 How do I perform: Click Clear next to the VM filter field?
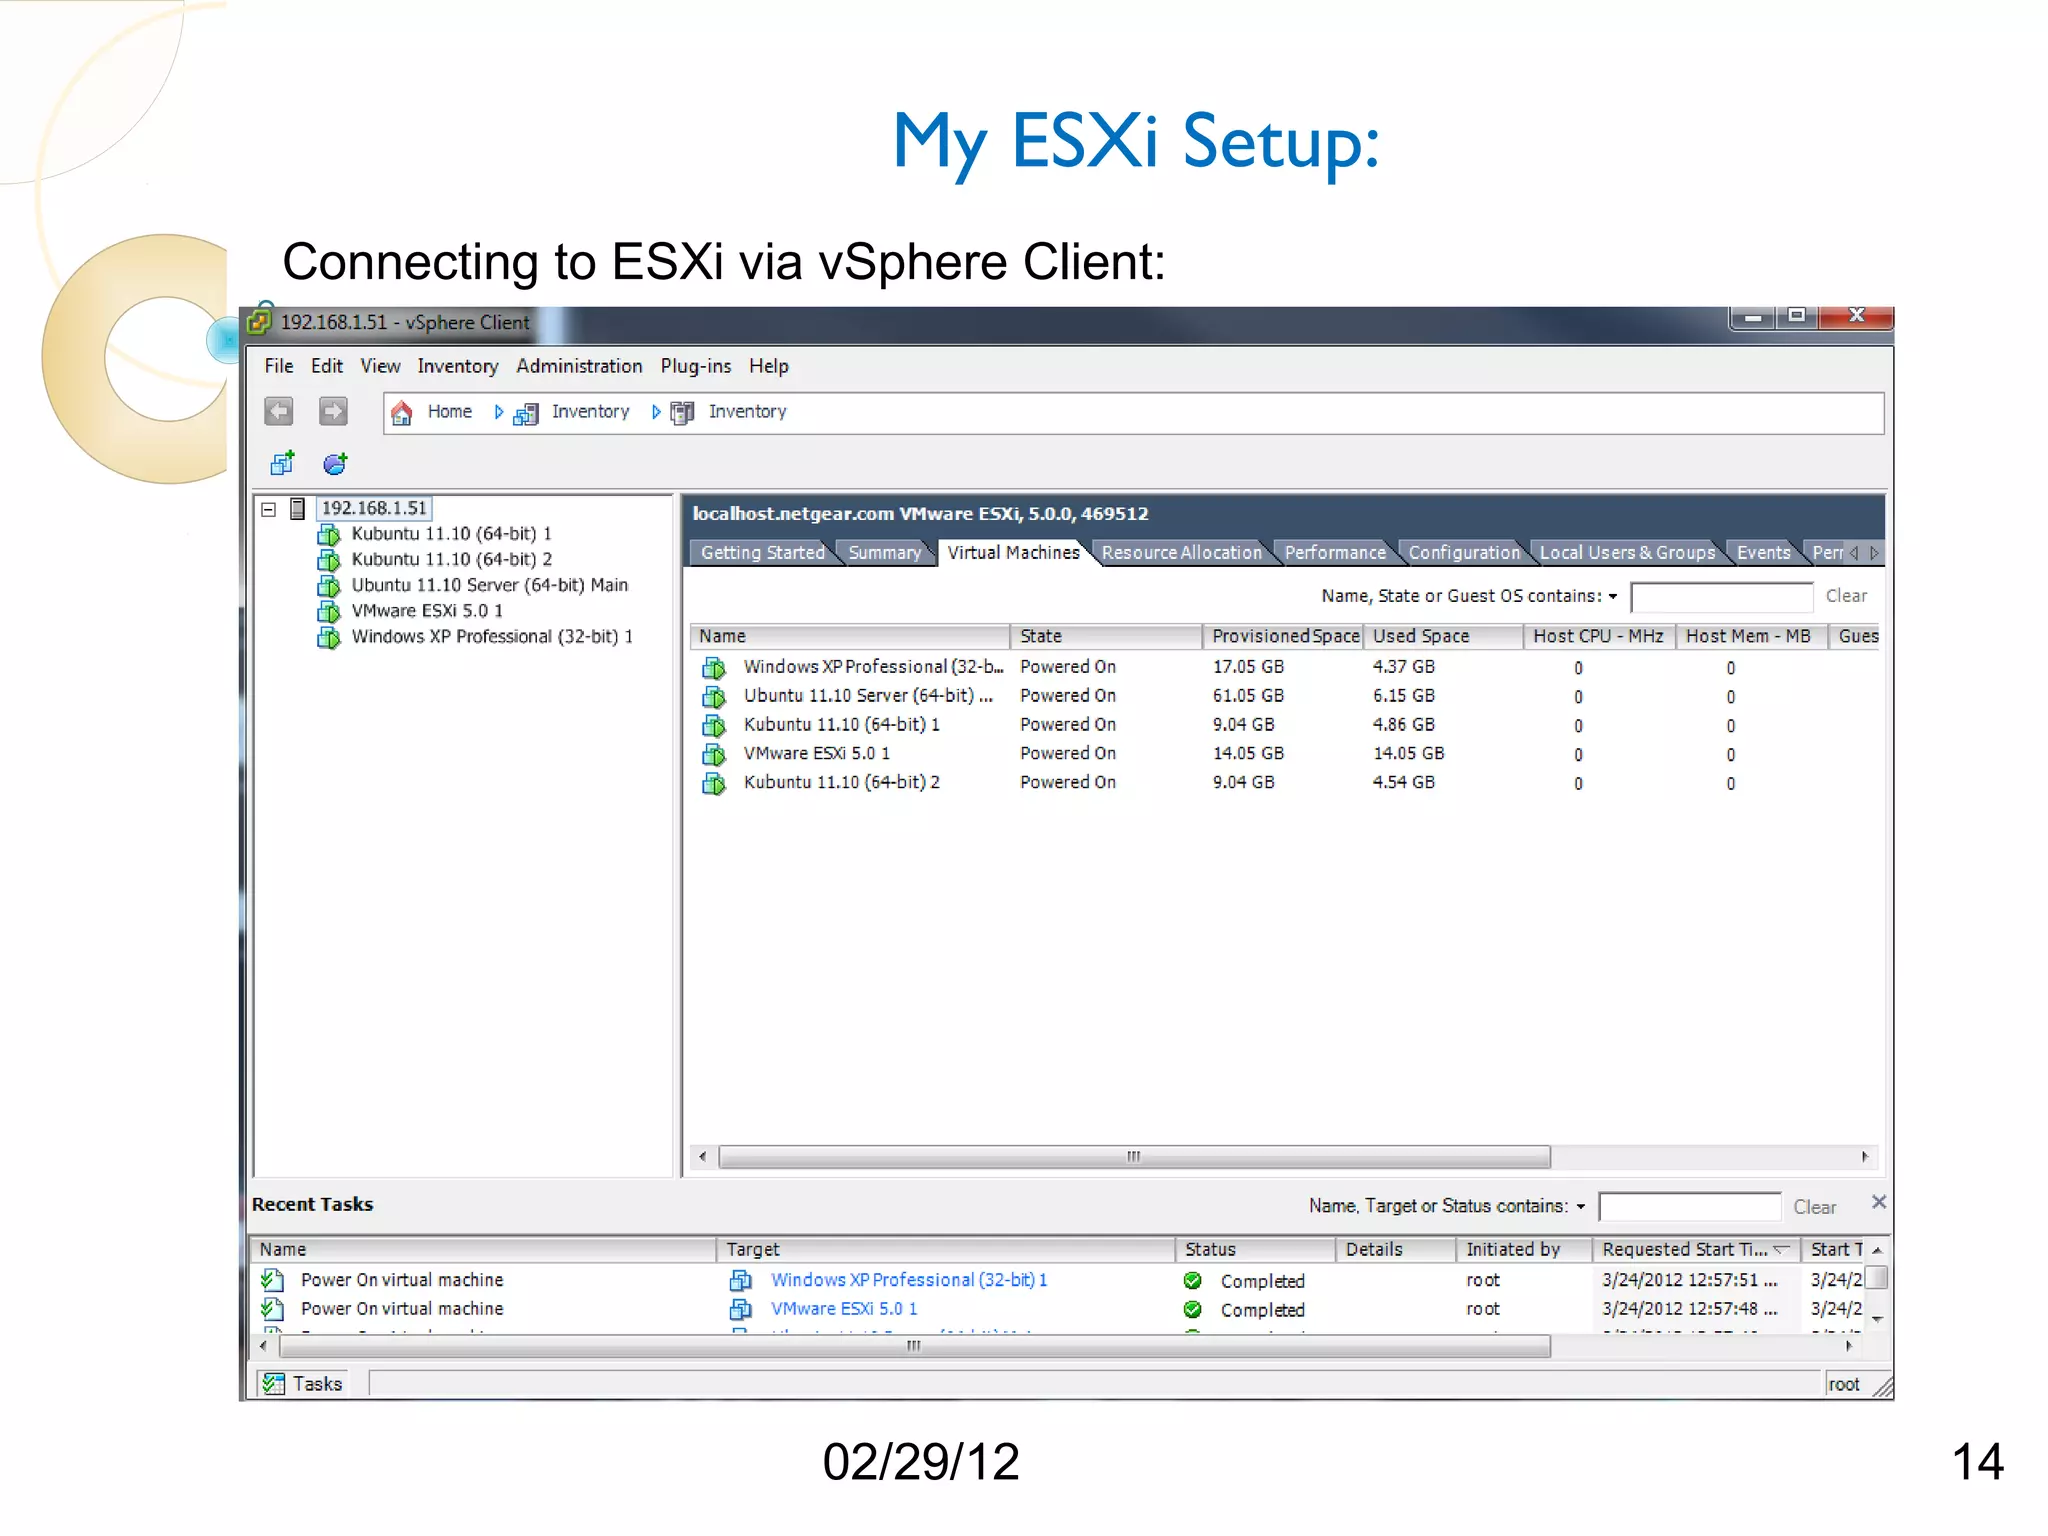coord(1846,596)
